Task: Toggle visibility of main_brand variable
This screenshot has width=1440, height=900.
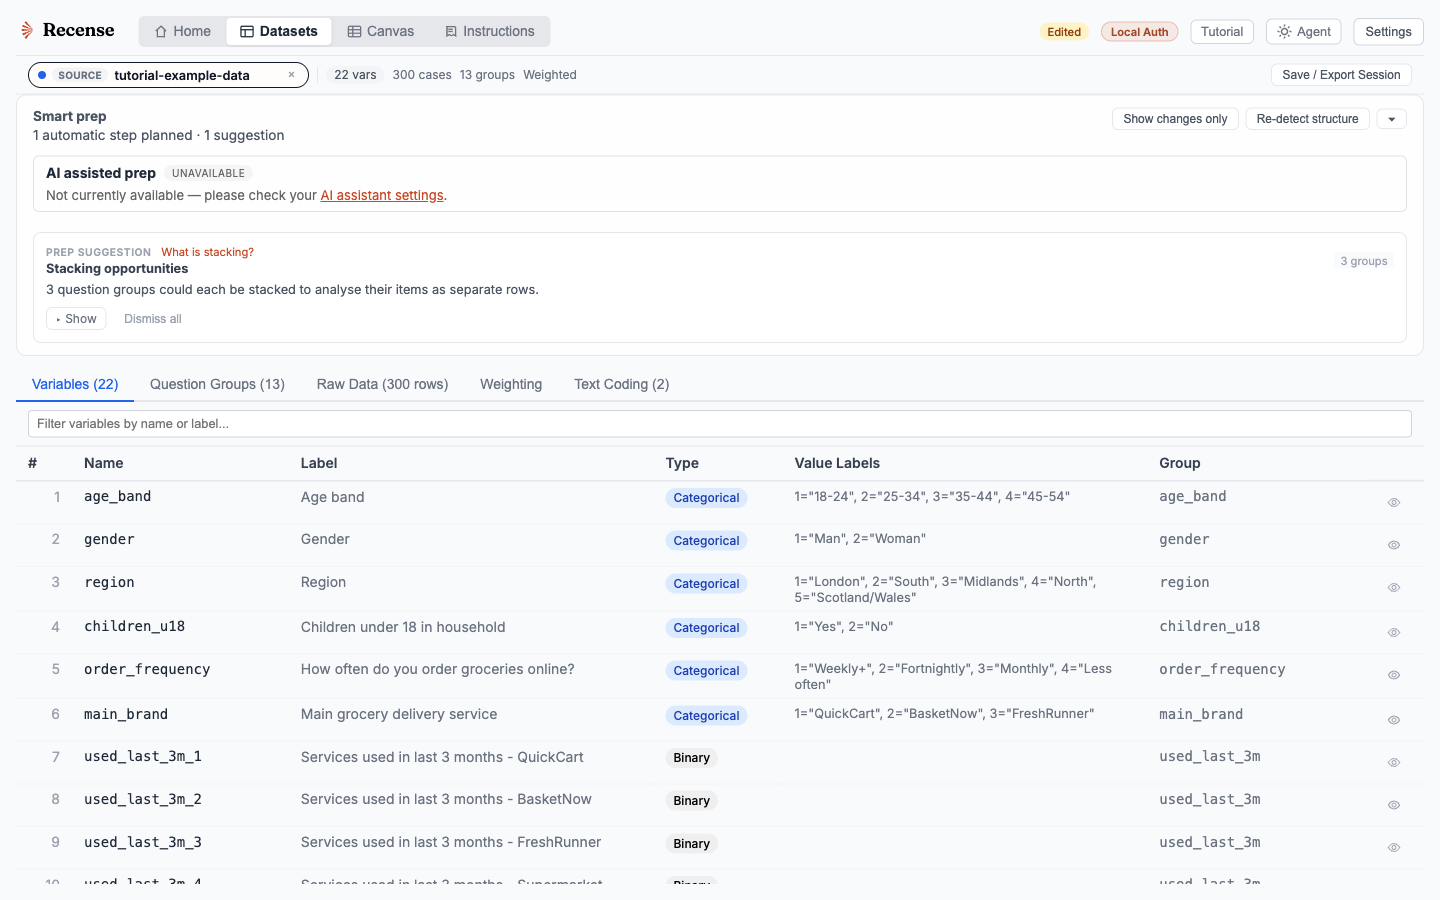Action: 1393,720
